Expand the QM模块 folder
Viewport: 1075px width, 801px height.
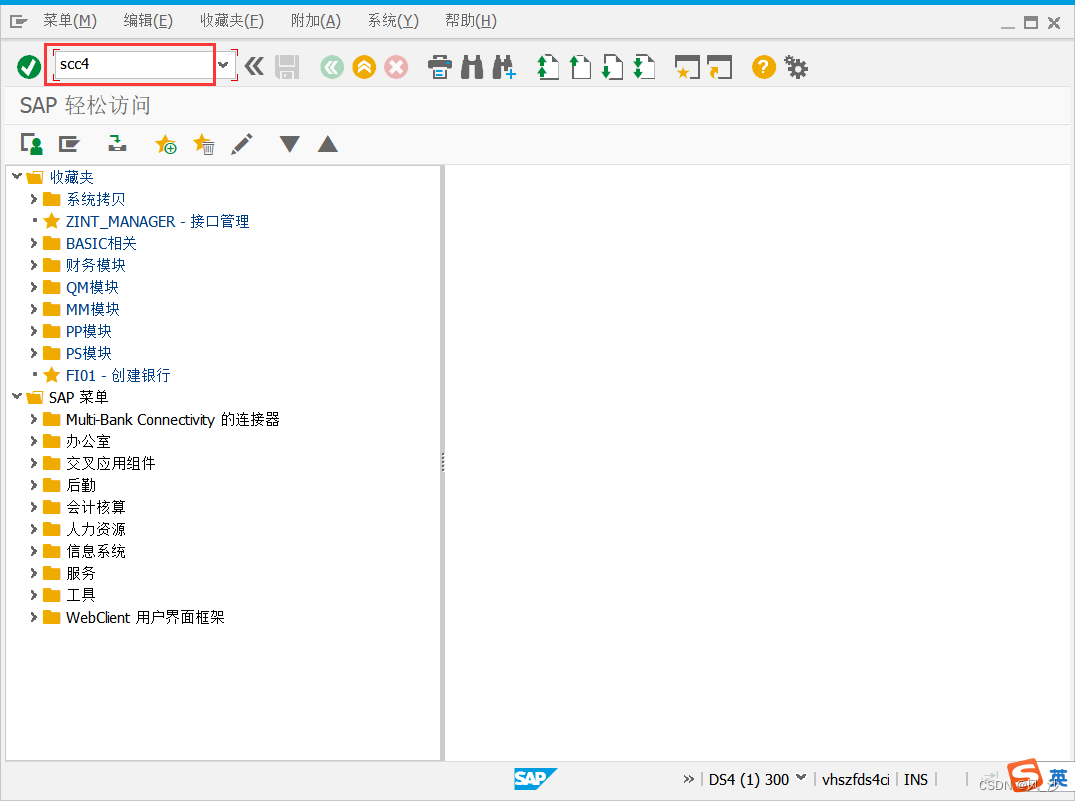coord(34,287)
